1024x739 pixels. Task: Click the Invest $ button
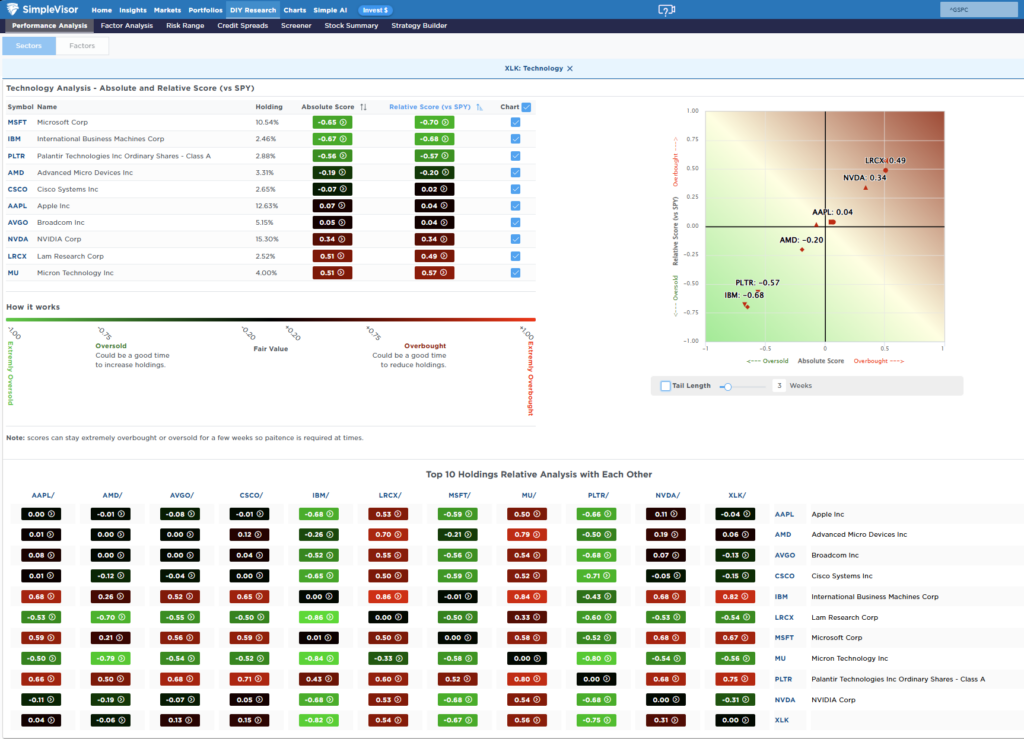pyautogui.click(x=375, y=10)
